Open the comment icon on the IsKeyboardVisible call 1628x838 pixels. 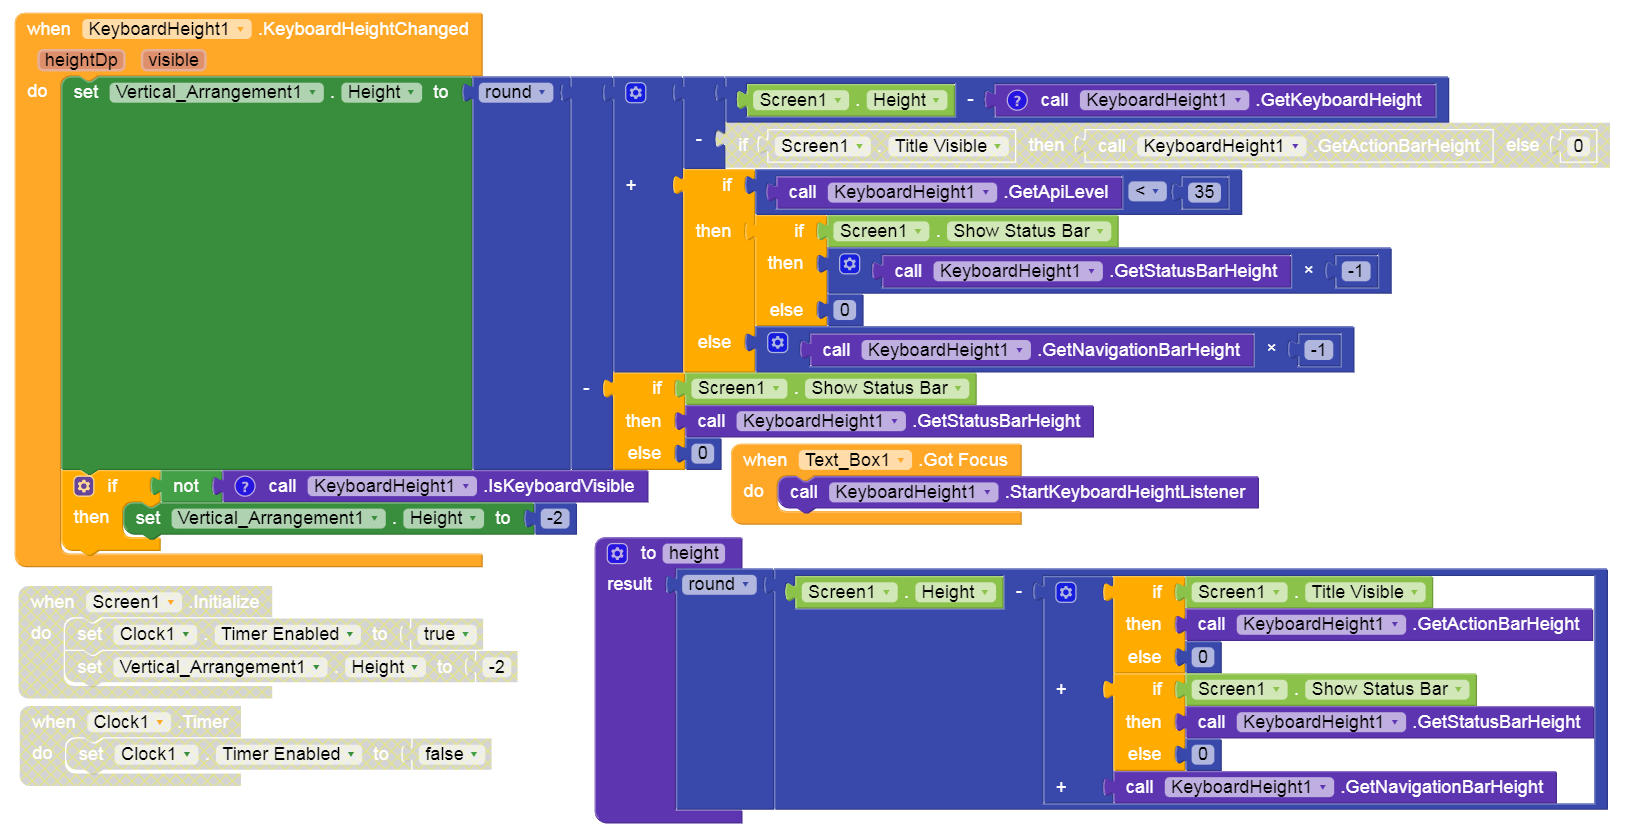click(x=245, y=486)
